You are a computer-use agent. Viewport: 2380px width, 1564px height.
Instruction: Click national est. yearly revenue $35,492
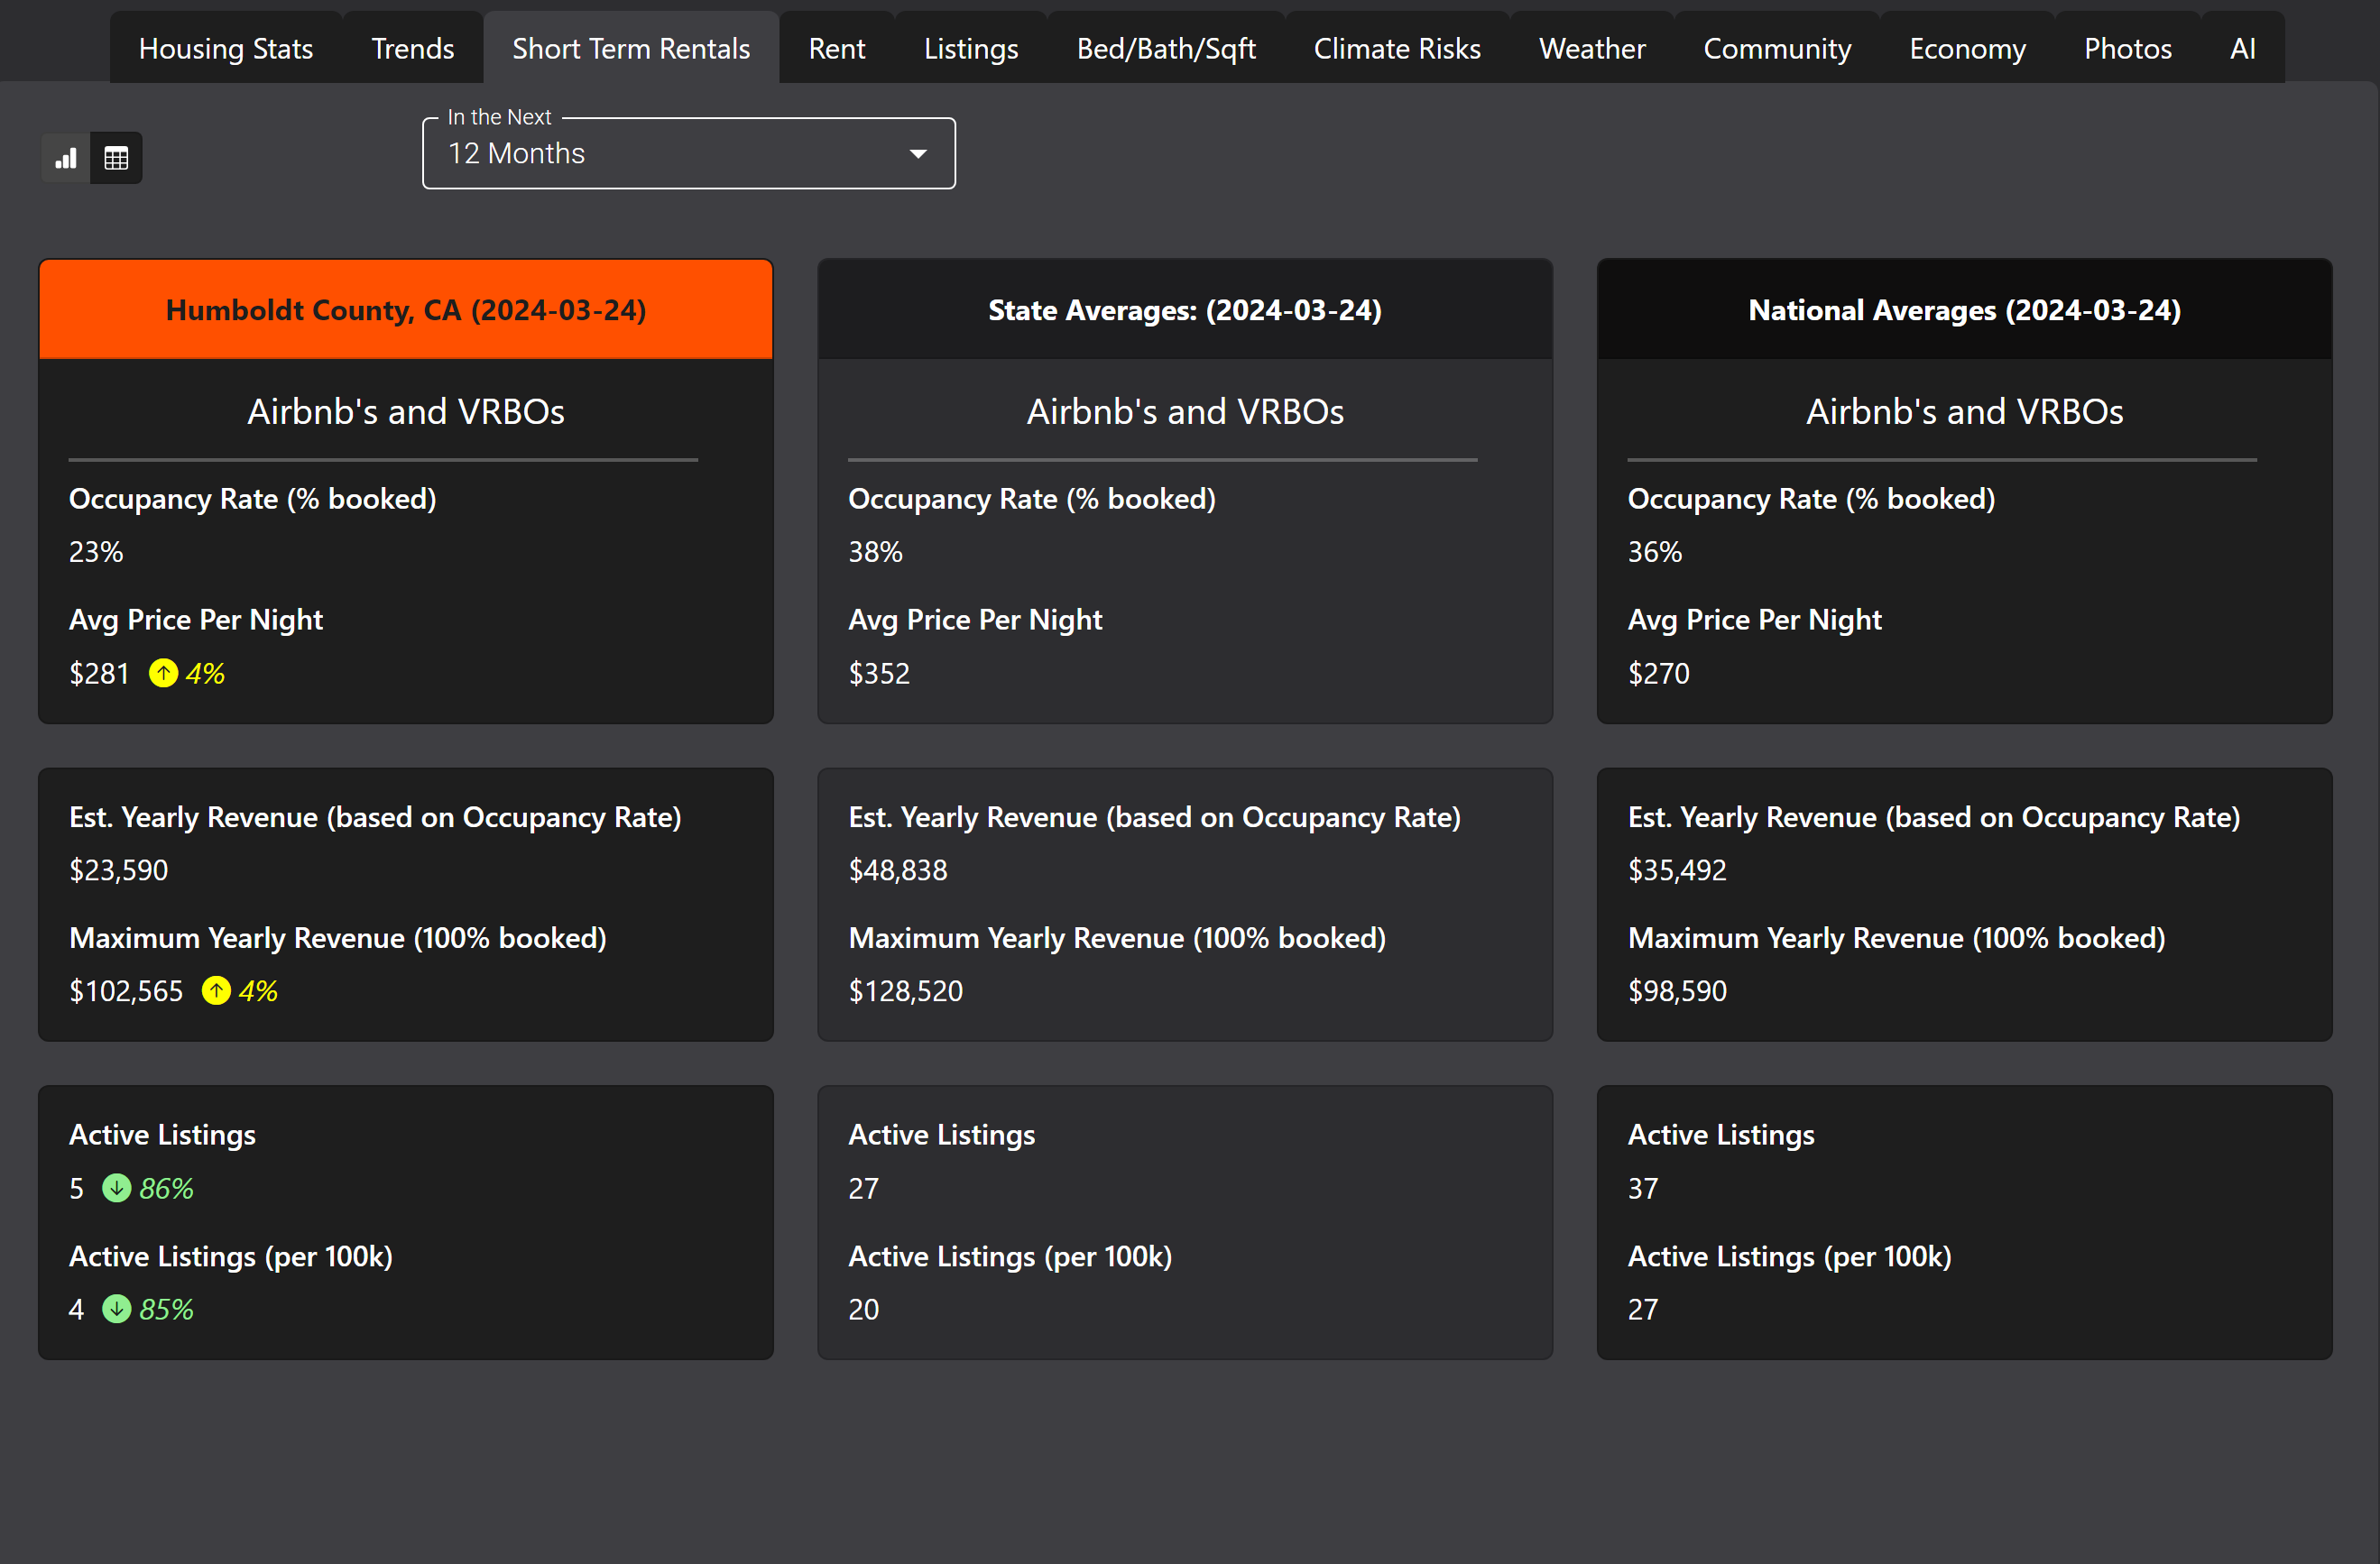tap(1677, 870)
